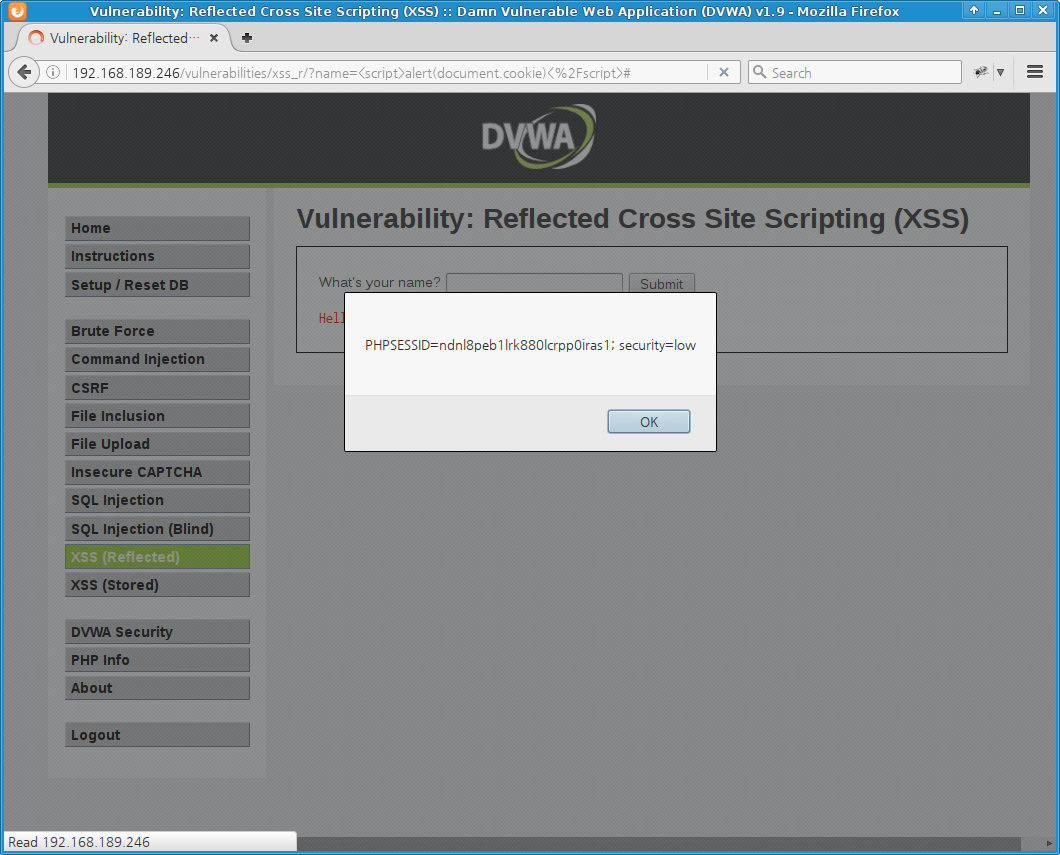
Task: Click the search magnifier icon
Action: point(760,72)
